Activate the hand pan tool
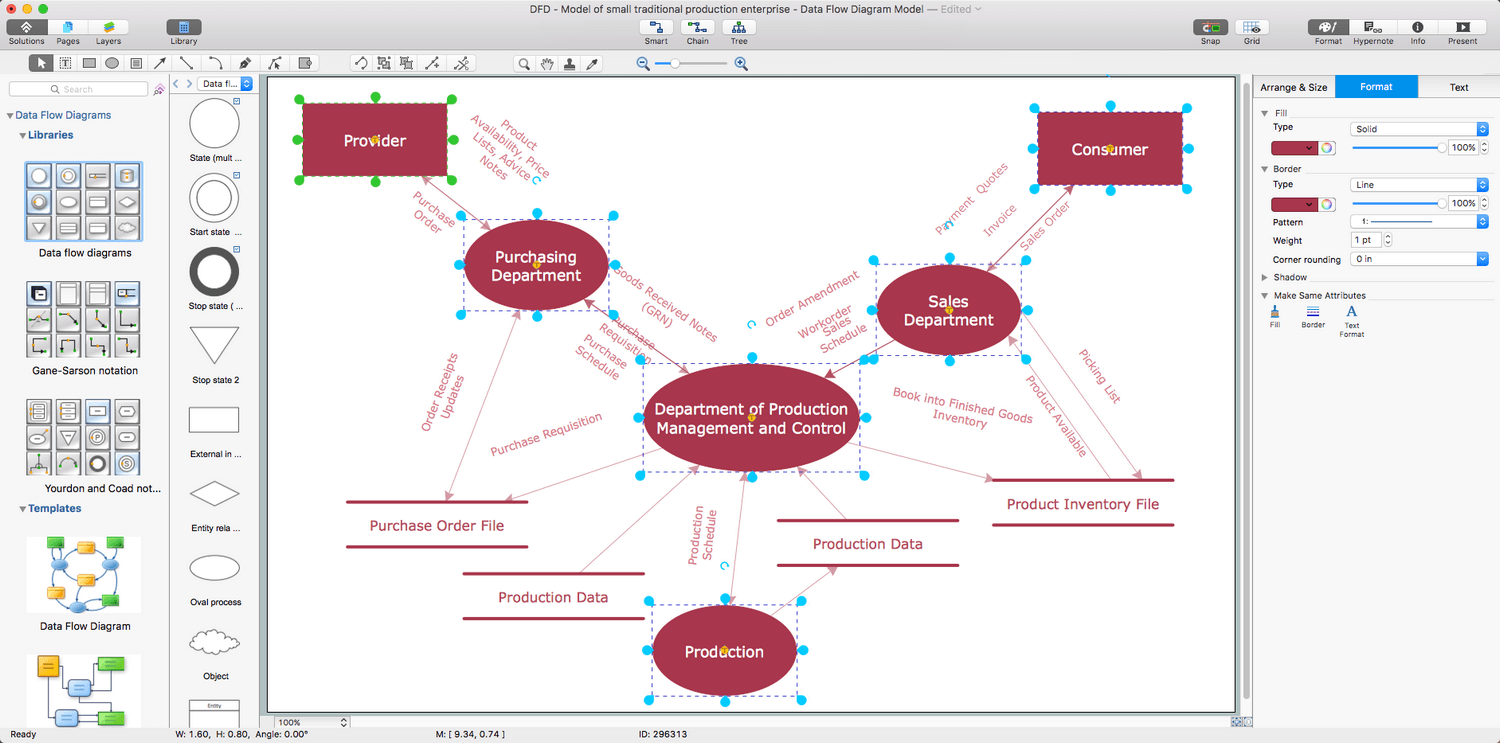Screen dimensions: 1500x743 tap(547, 63)
